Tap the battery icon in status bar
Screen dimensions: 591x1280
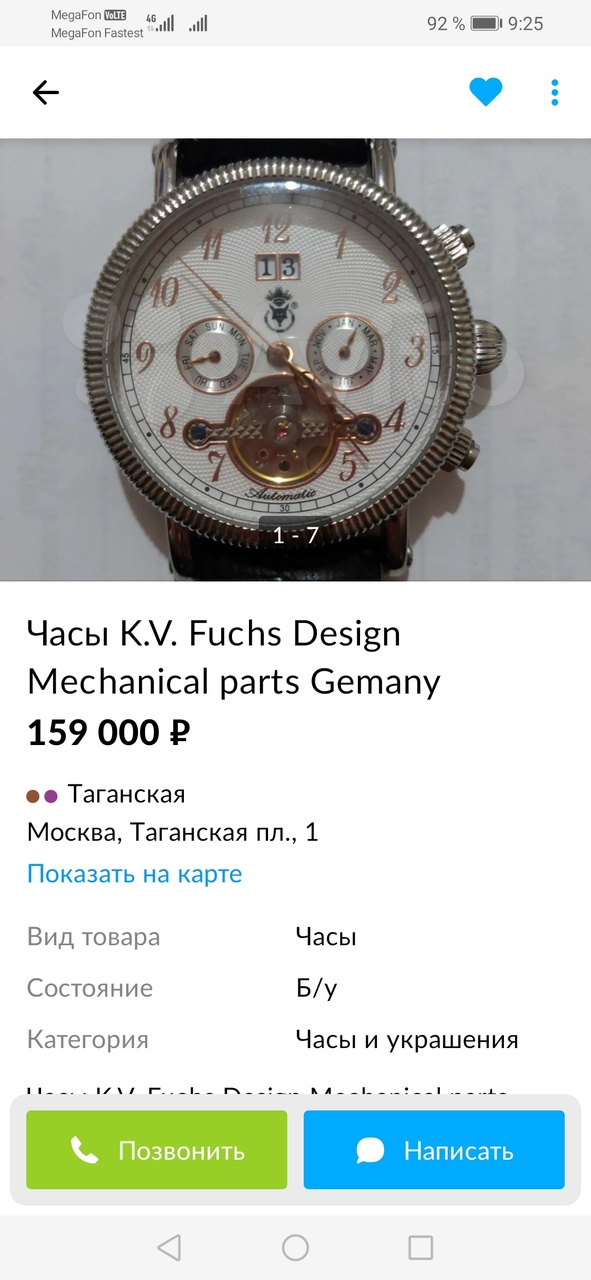[x=486, y=23]
